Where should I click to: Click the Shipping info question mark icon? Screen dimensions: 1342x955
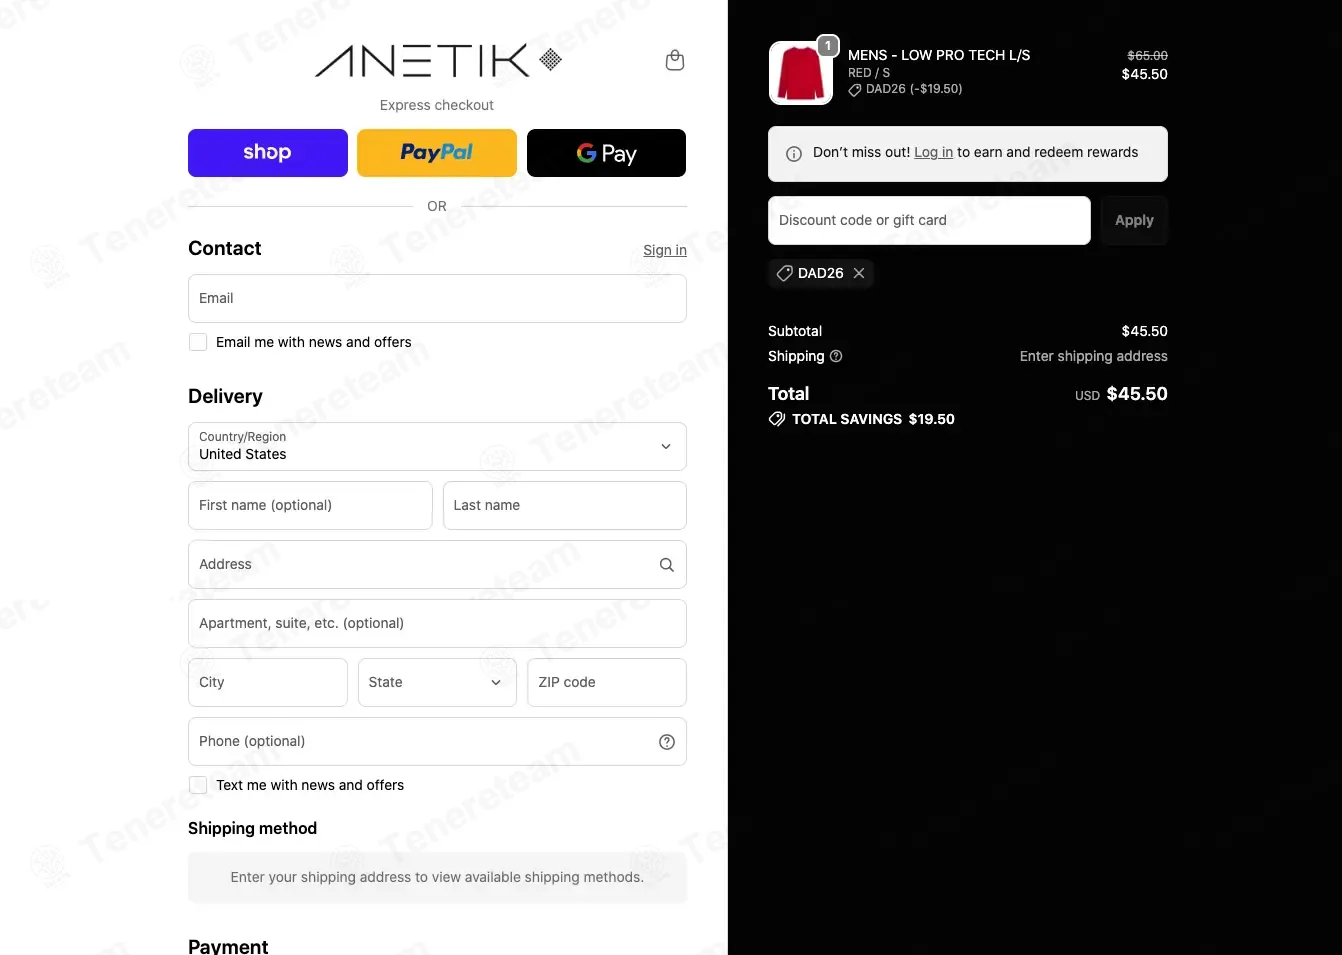(x=836, y=356)
